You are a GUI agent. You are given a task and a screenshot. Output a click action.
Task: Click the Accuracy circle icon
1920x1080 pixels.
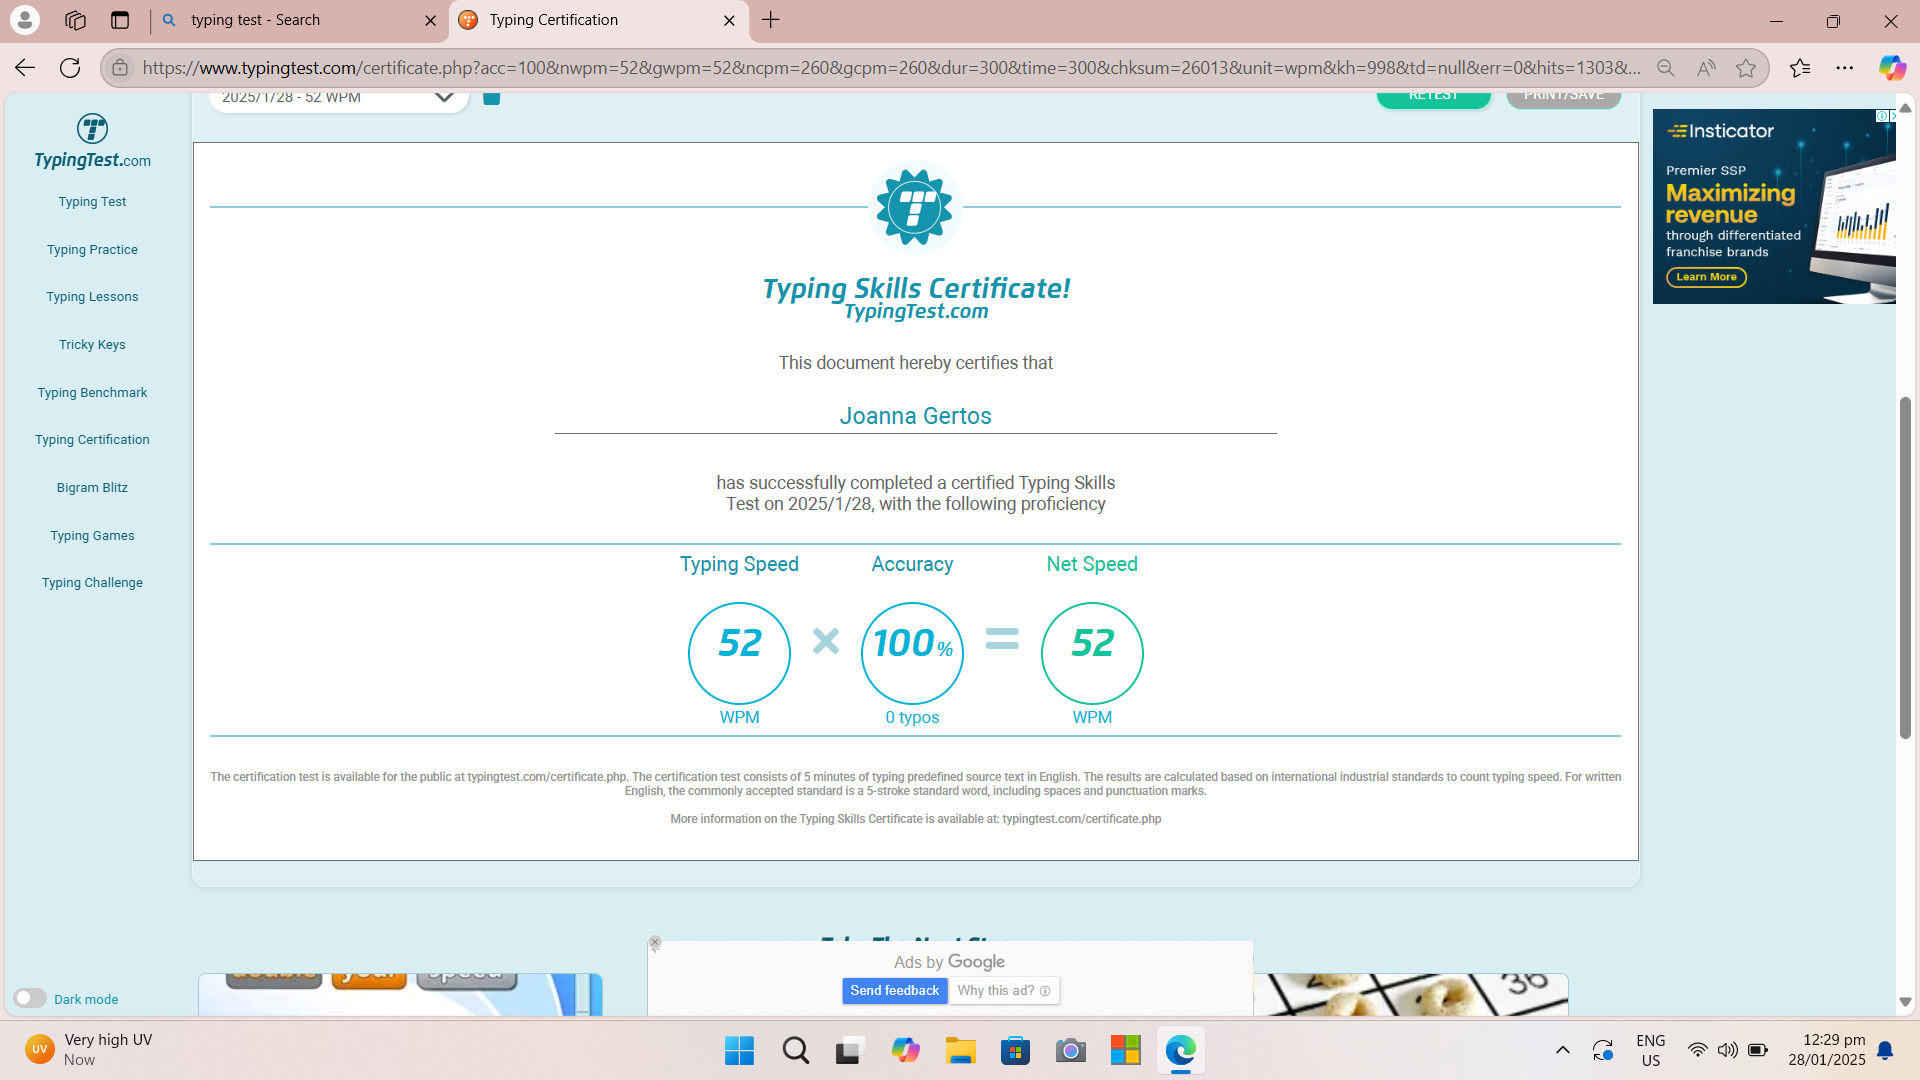pyautogui.click(x=913, y=651)
